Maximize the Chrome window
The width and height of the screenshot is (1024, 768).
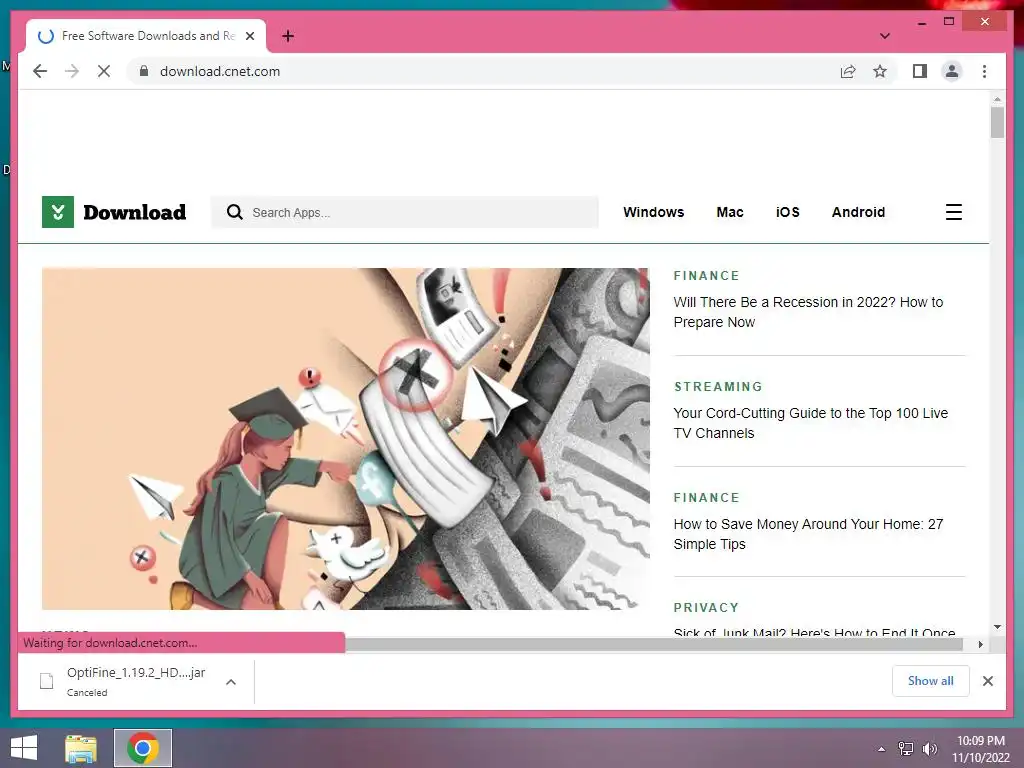(x=949, y=22)
